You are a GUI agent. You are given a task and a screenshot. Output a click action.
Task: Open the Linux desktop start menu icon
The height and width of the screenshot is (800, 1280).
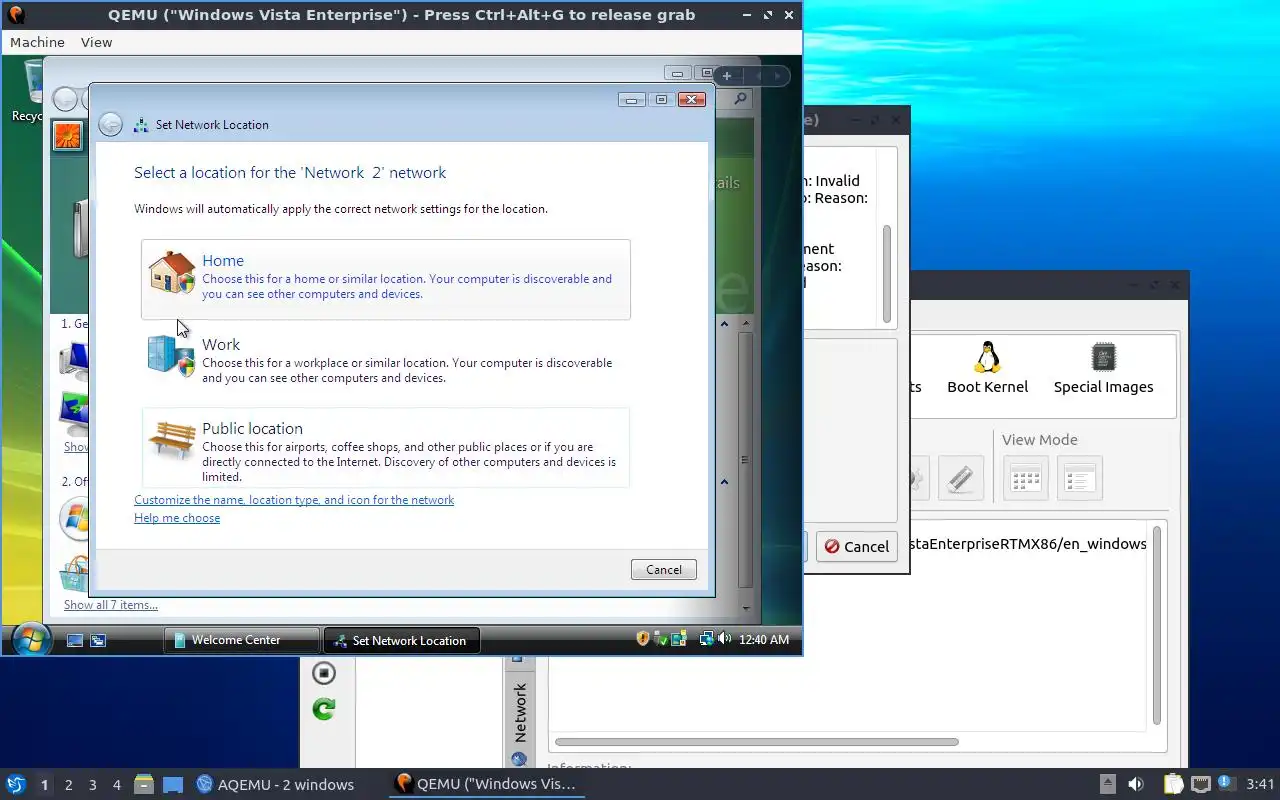(x=16, y=785)
